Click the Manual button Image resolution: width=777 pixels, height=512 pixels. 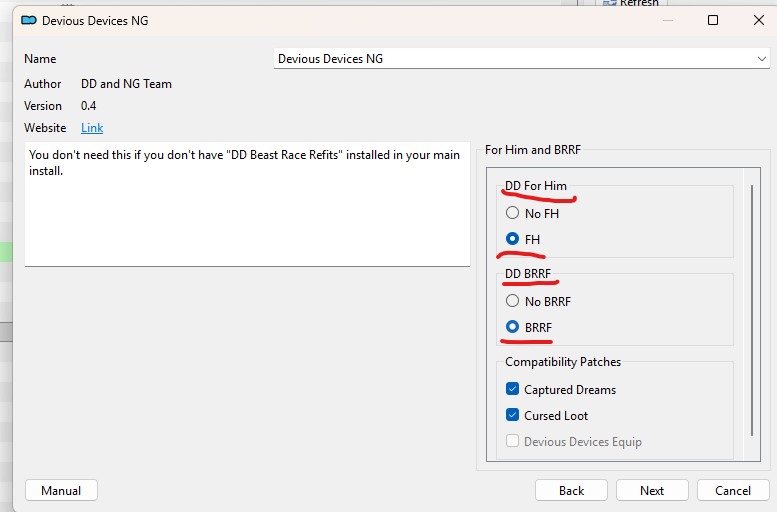[x=61, y=491]
